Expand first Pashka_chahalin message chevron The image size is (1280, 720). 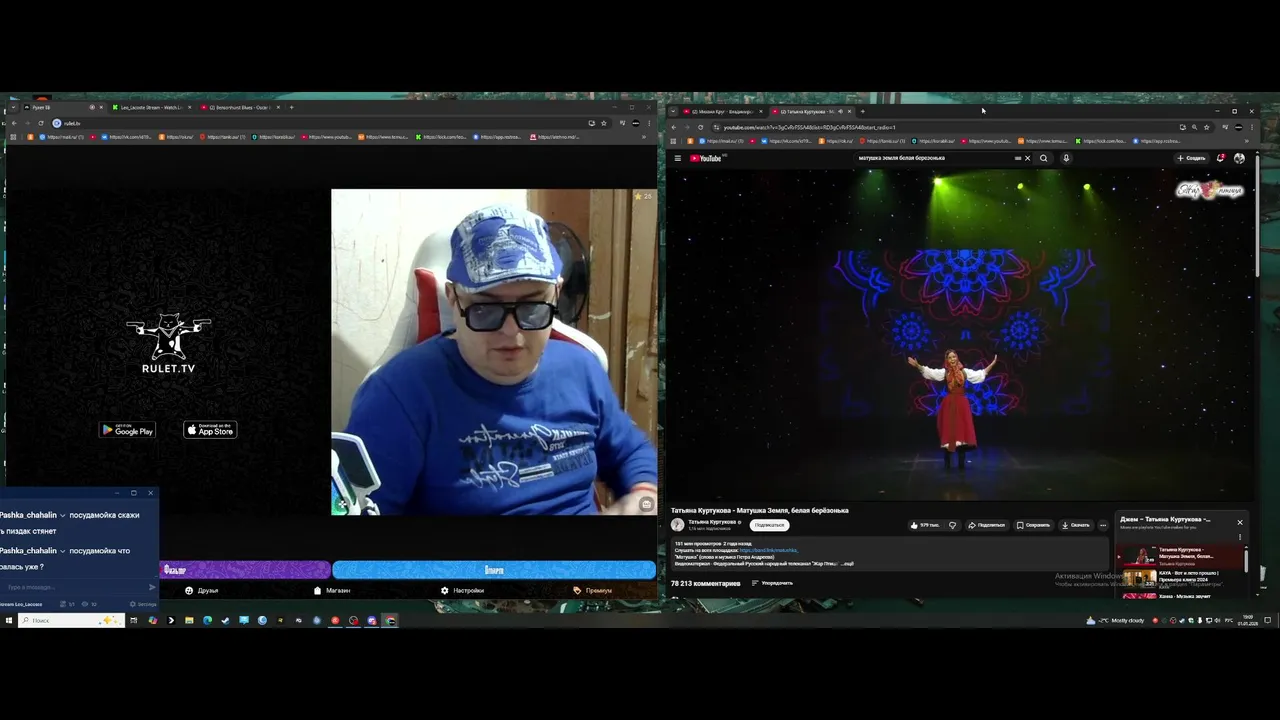[63, 515]
